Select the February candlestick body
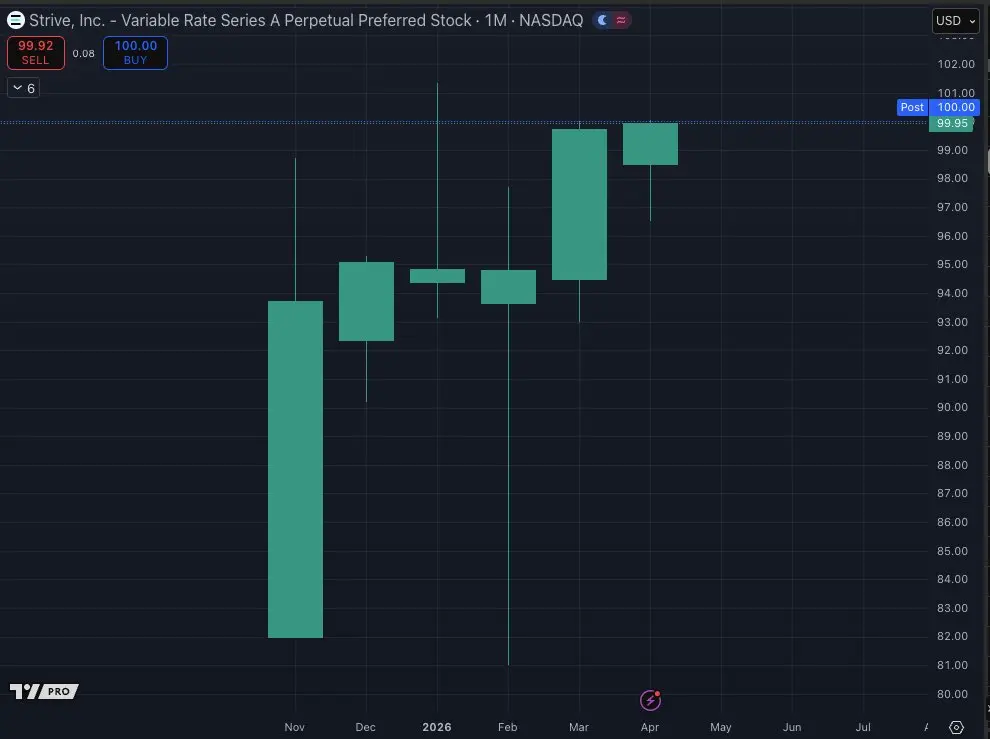Screen dimensions: 990x739 (508, 287)
